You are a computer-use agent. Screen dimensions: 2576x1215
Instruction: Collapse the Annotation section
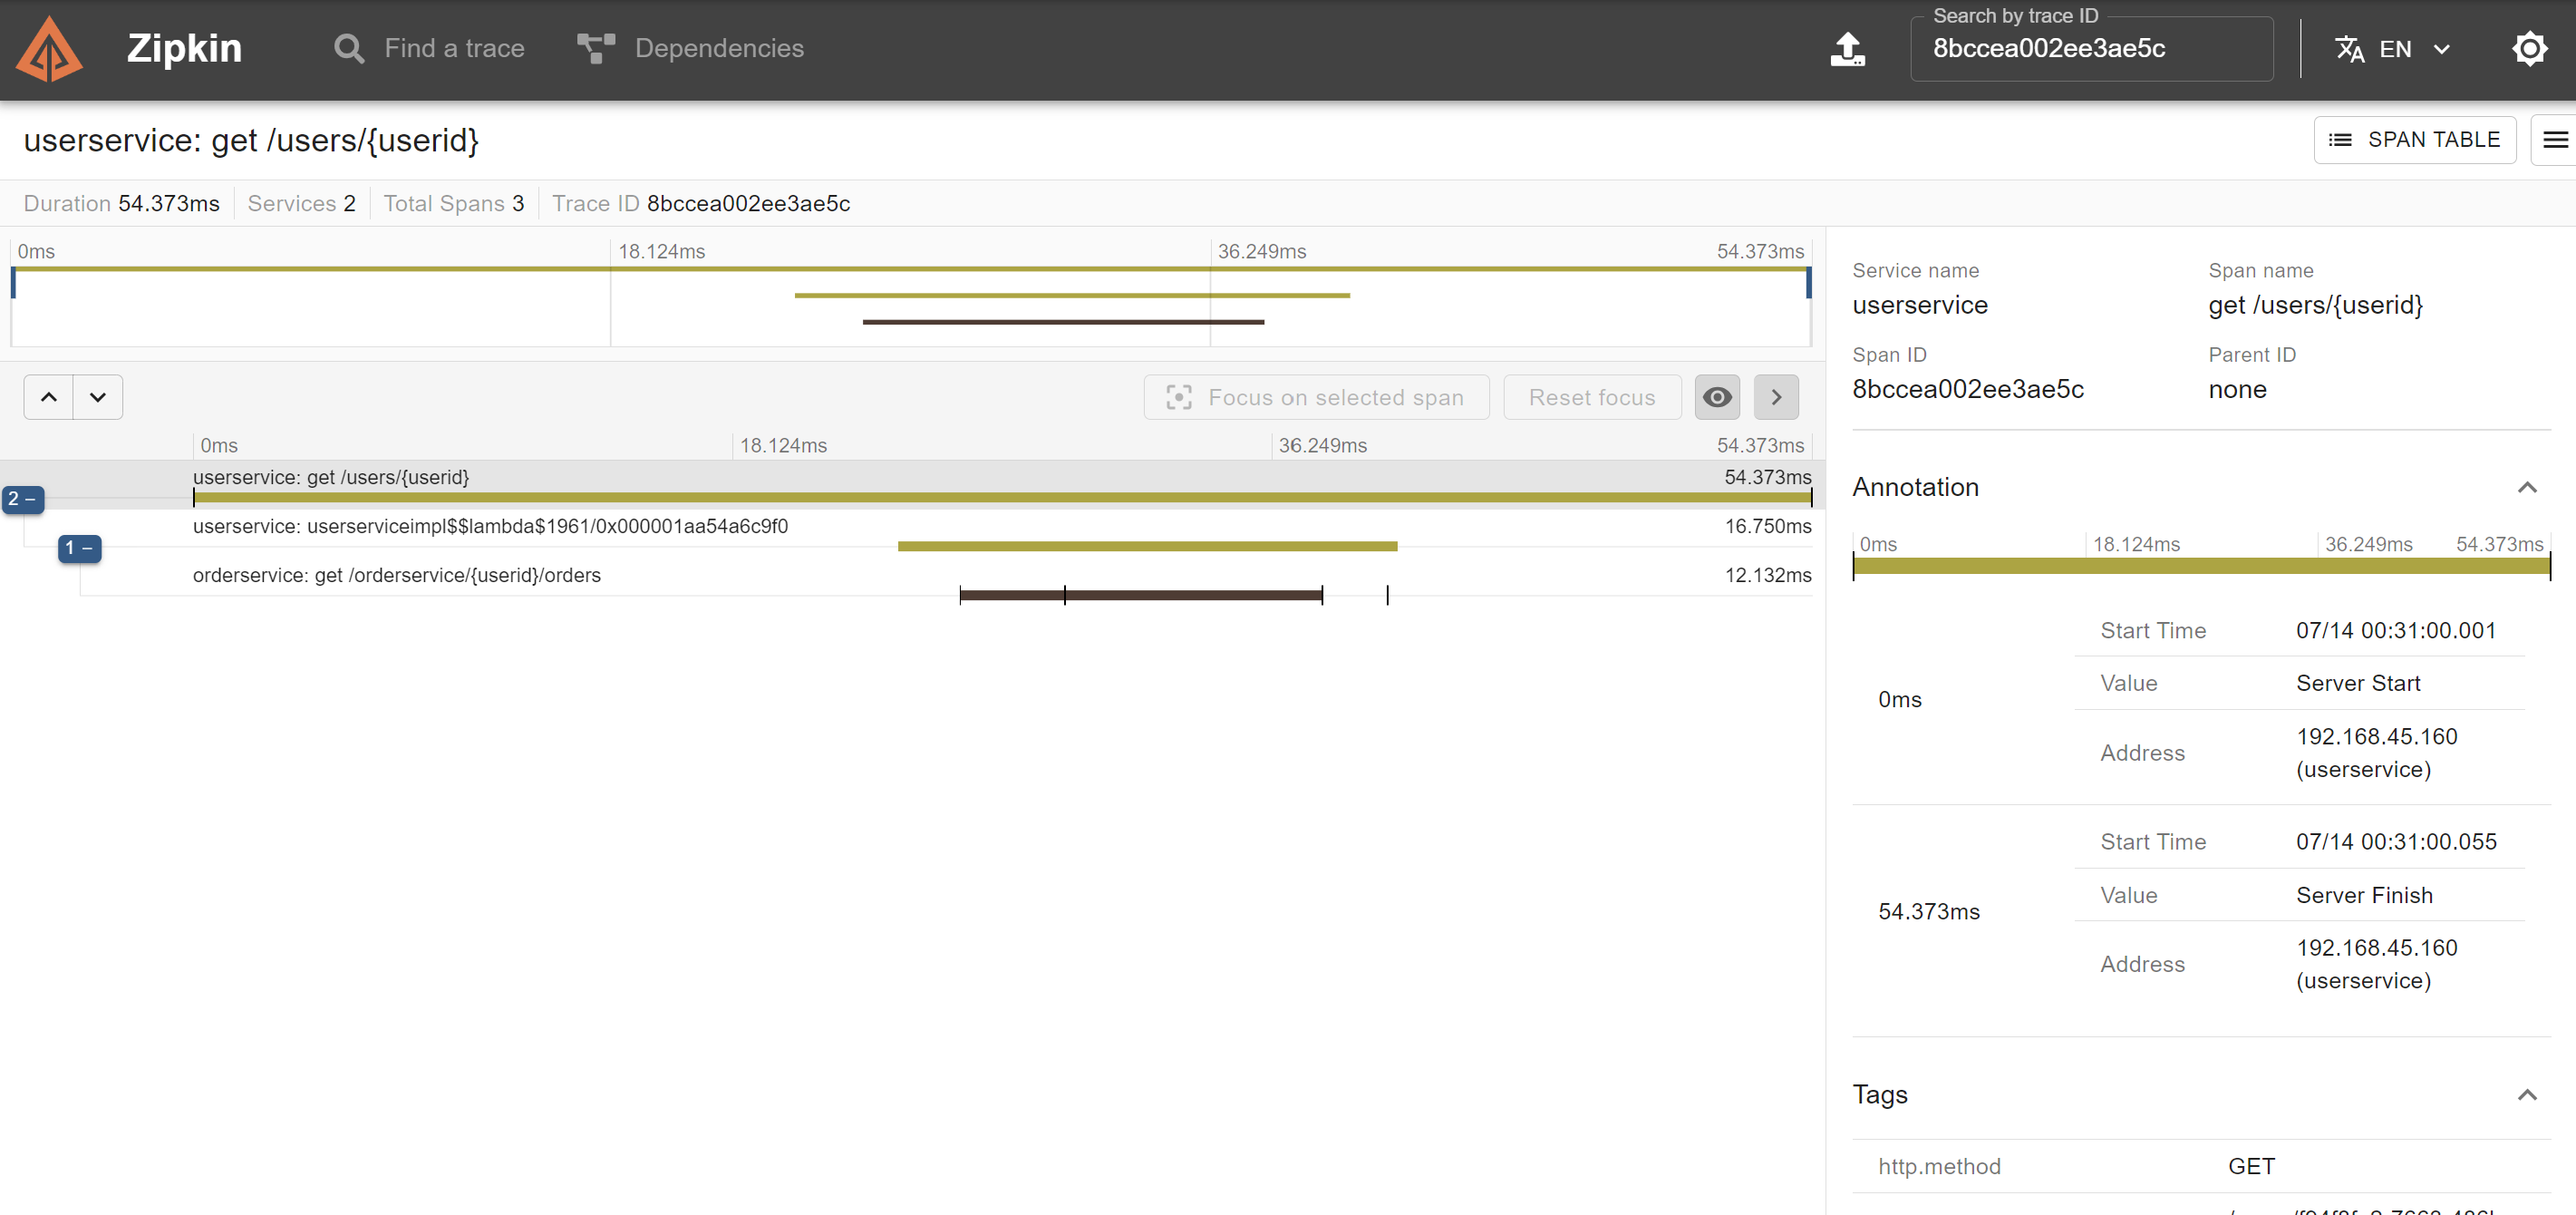[2527, 487]
